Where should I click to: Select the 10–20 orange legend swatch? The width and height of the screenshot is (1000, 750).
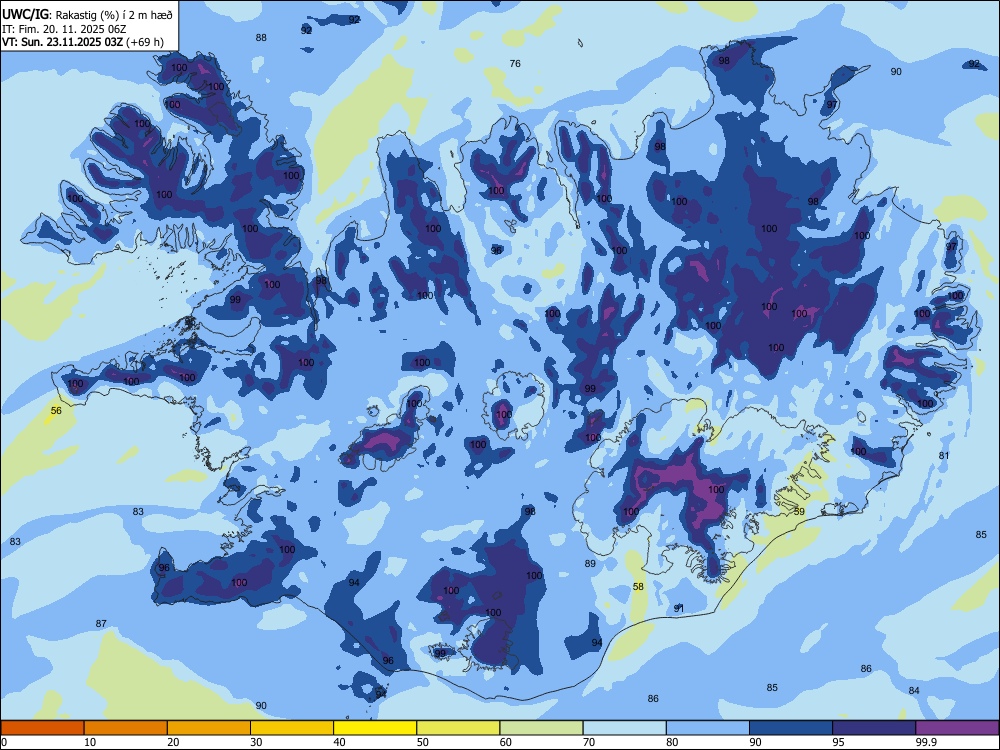coord(126,728)
